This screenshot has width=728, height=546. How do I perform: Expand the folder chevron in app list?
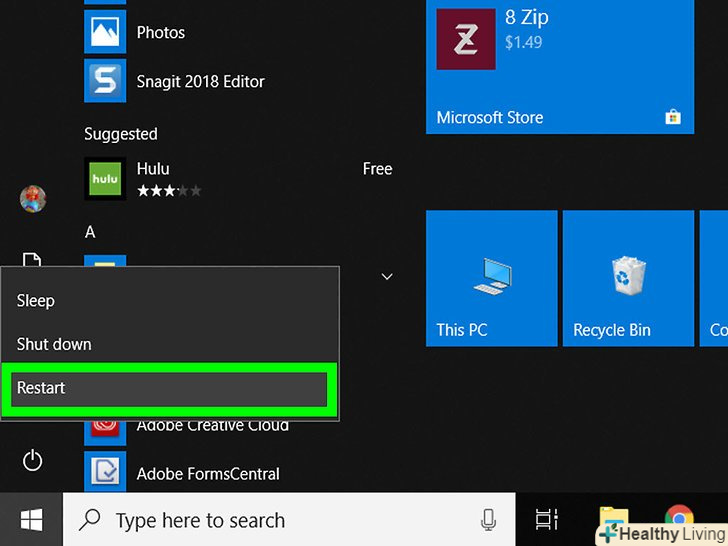click(387, 277)
